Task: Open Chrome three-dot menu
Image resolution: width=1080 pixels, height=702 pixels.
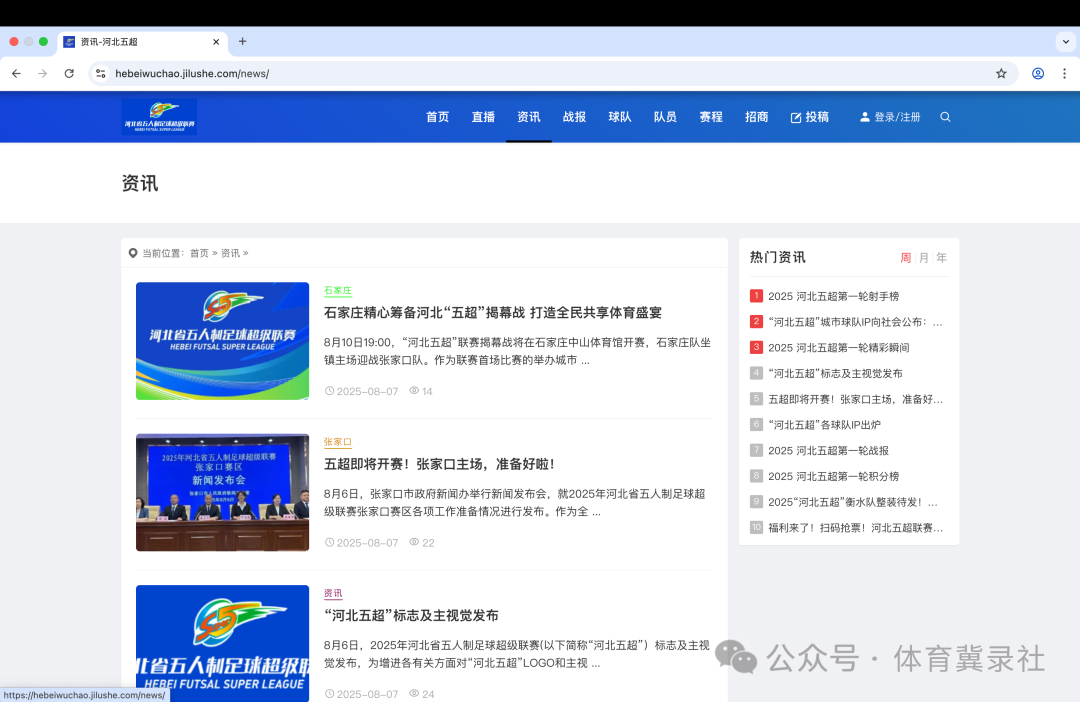Action: point(1064,74)
